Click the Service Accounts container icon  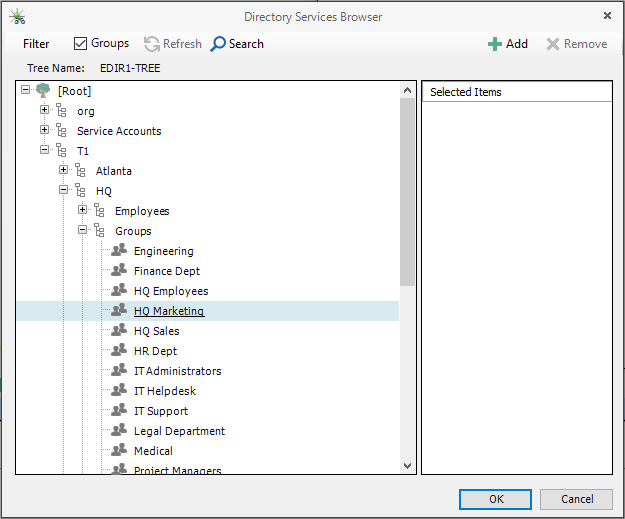coord(62,131)
